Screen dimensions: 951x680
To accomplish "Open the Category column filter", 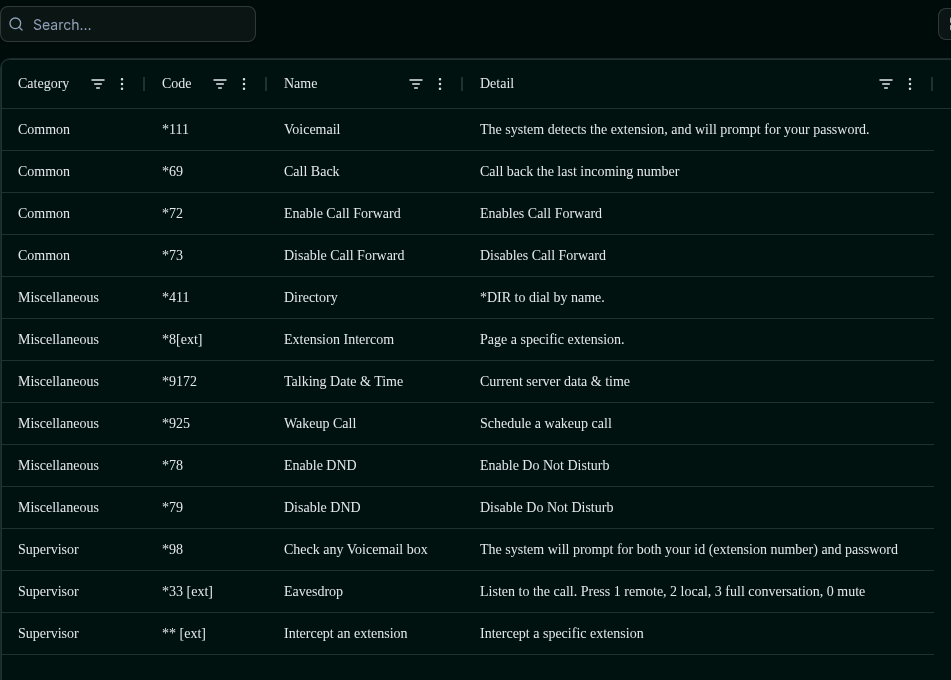I will (98, 84).
